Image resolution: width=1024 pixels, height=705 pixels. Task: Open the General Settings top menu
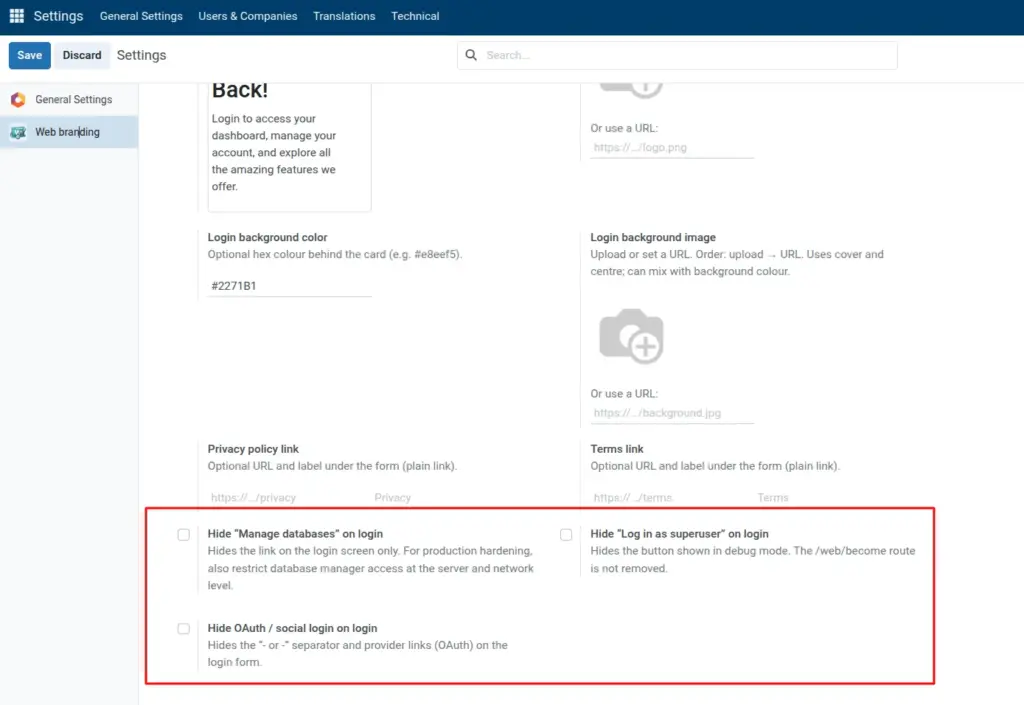(141, 16)
